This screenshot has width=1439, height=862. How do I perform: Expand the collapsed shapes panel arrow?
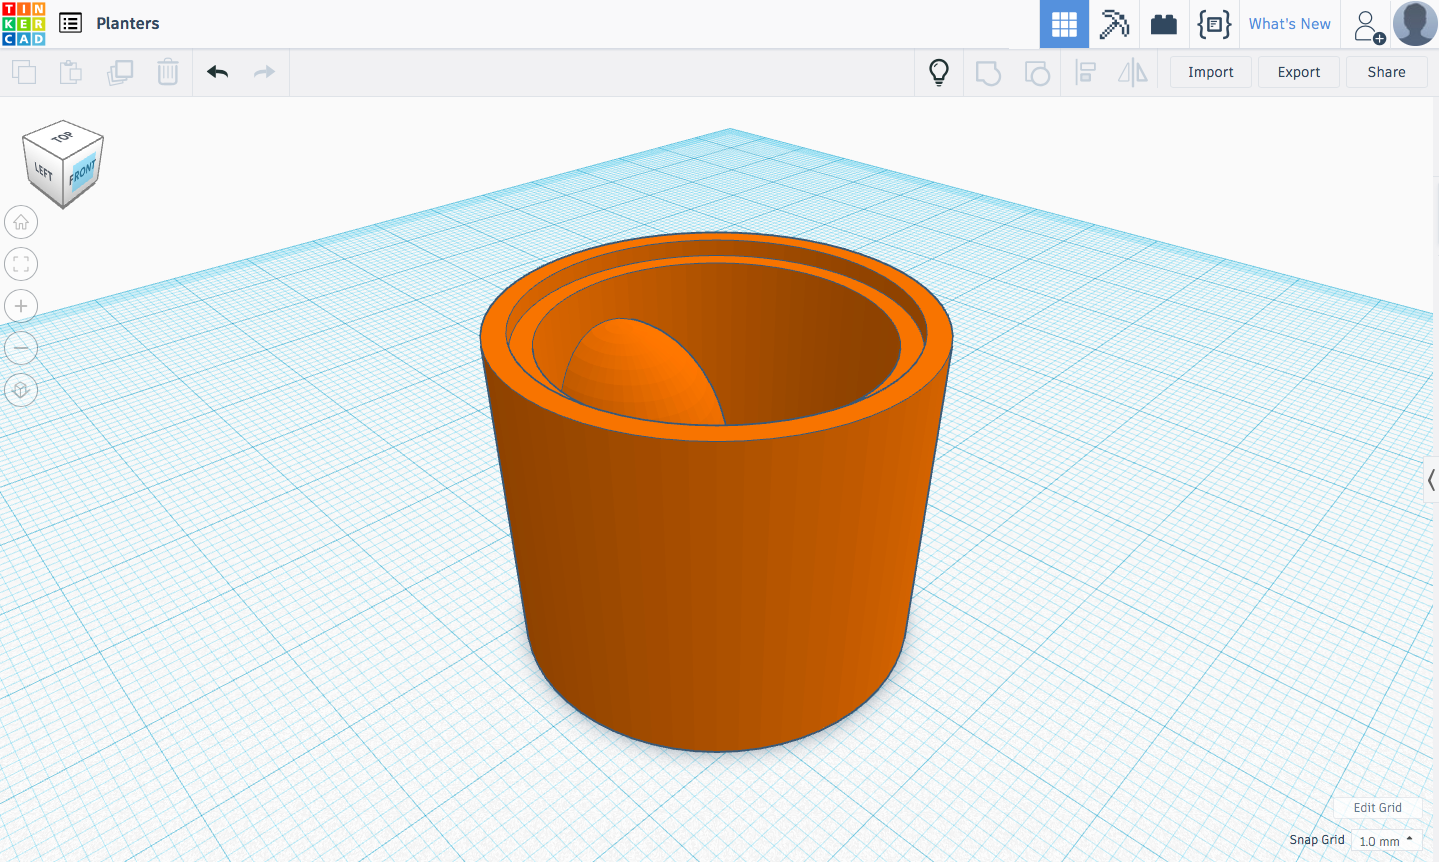pyautogui.click(x=1431, y=481)
